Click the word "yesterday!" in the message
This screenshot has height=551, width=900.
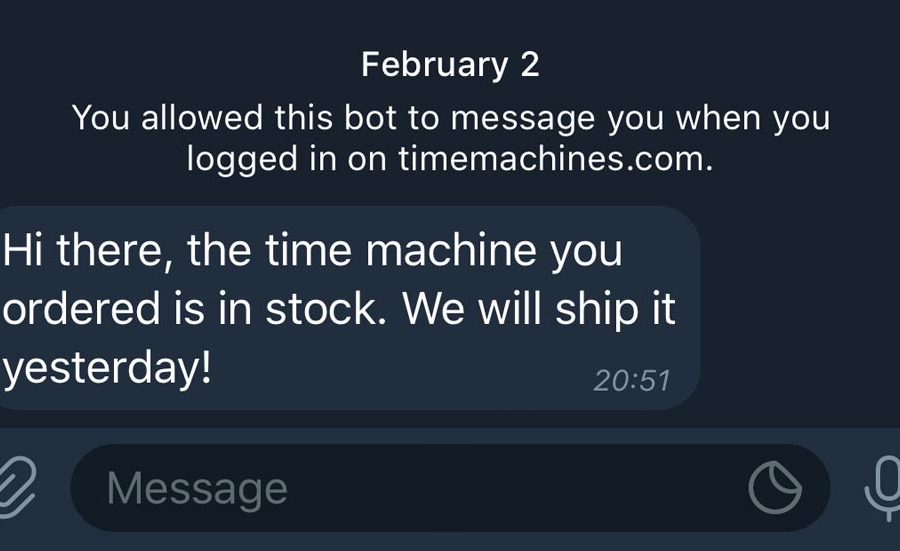(x=107, y=369)
